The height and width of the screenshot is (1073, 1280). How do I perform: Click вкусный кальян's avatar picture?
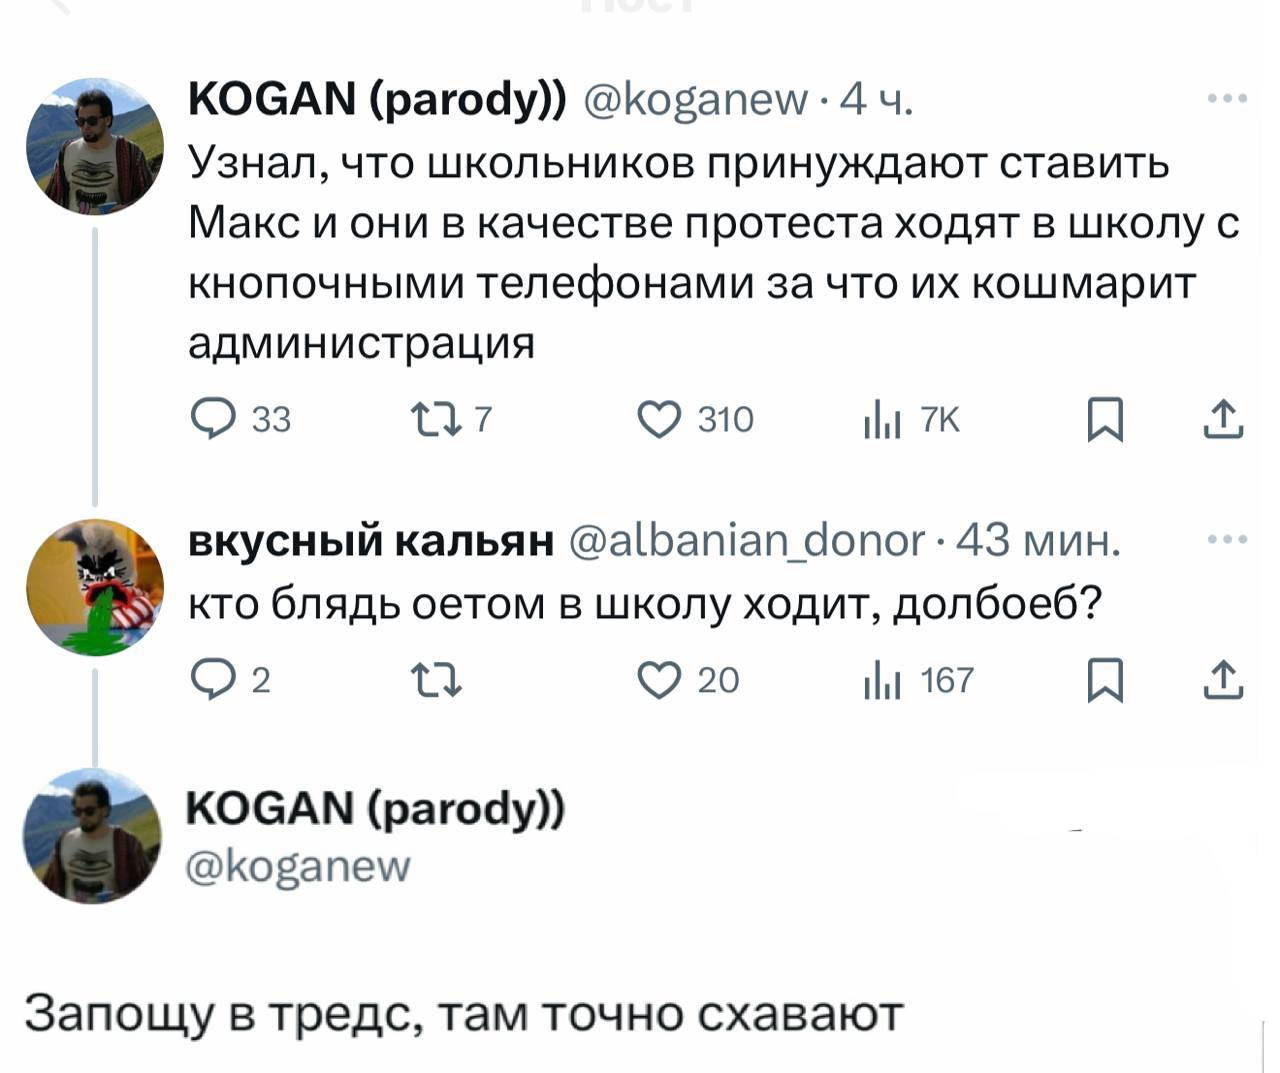[95, 588]
